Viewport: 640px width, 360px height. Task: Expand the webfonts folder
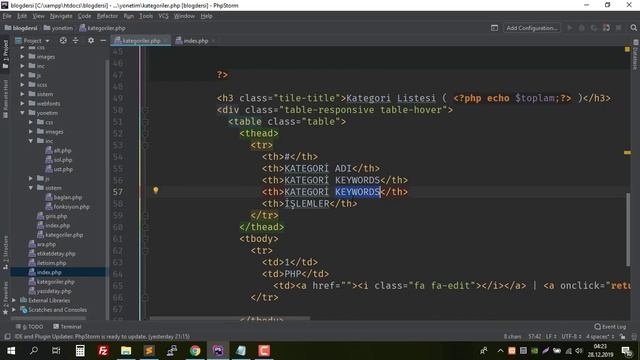click(x=22, y=103)
